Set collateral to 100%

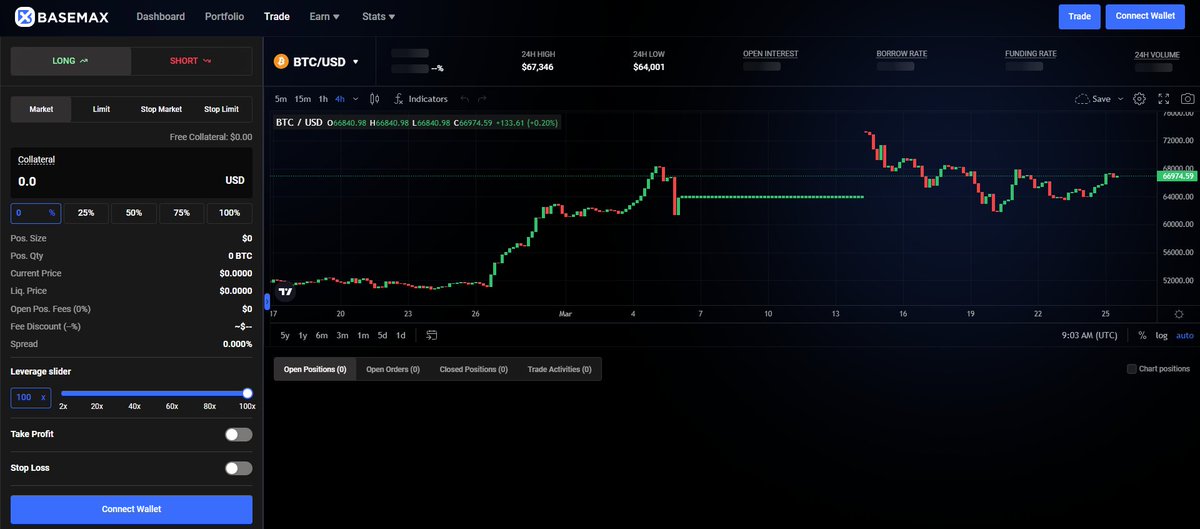coord(229,213)
